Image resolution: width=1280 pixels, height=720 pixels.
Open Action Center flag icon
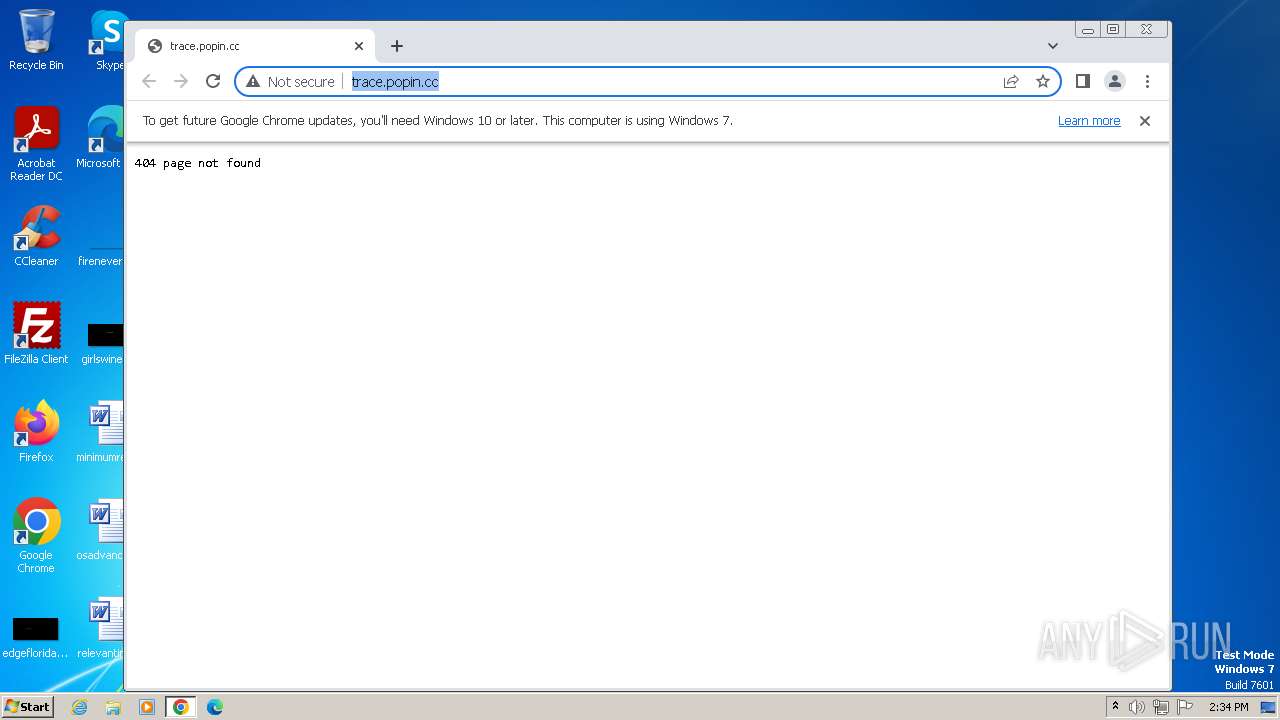(1185, 707)
